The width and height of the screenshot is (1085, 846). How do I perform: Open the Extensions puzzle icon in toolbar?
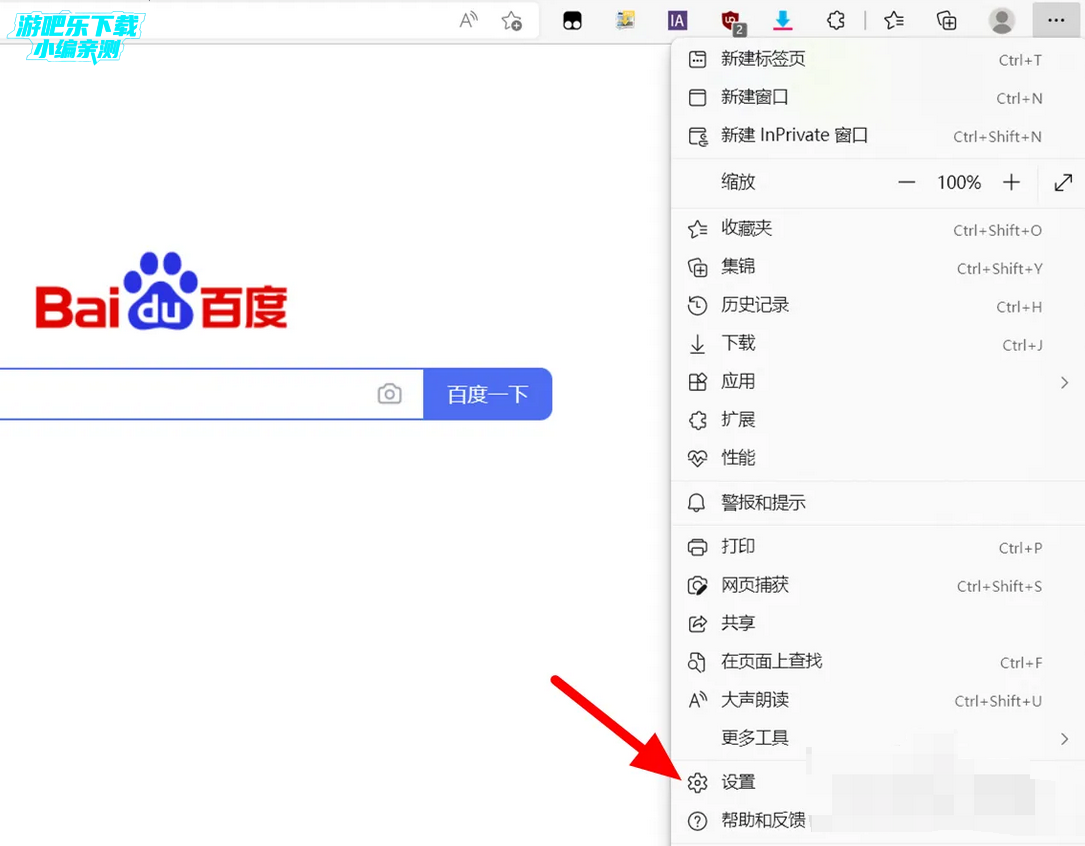(836, 20)
